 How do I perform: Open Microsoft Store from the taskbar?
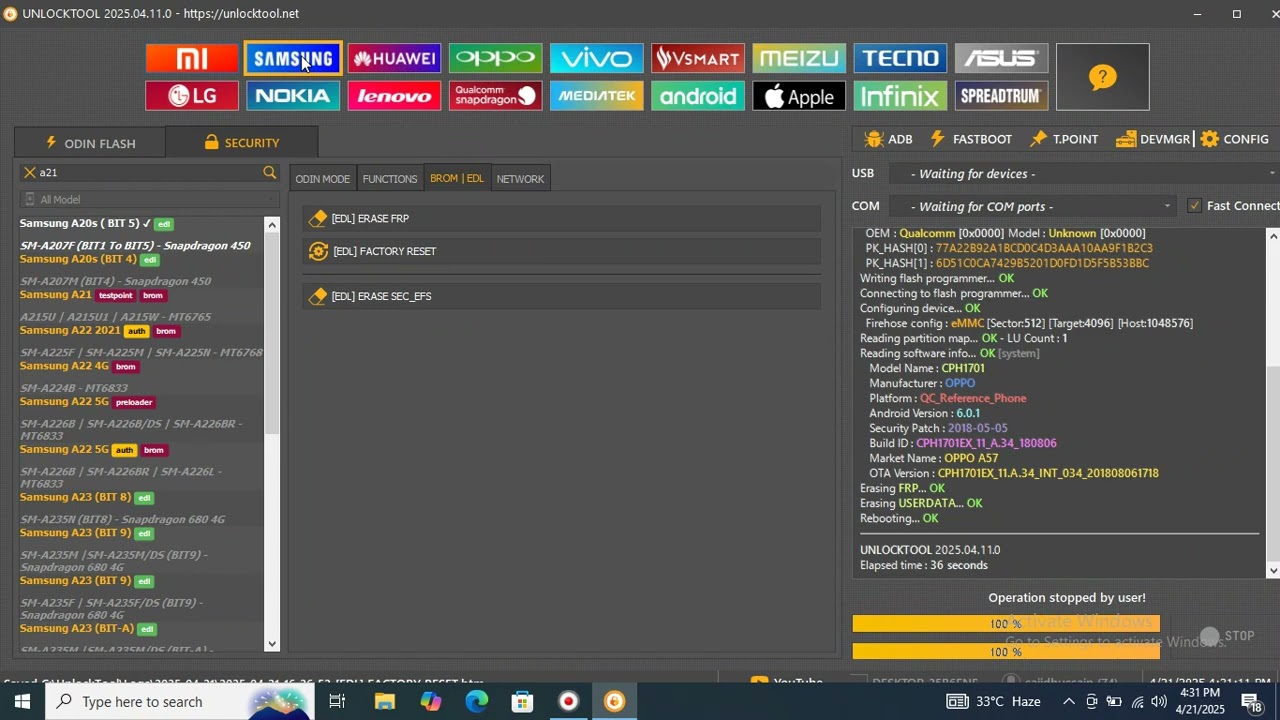click(522, 702)
